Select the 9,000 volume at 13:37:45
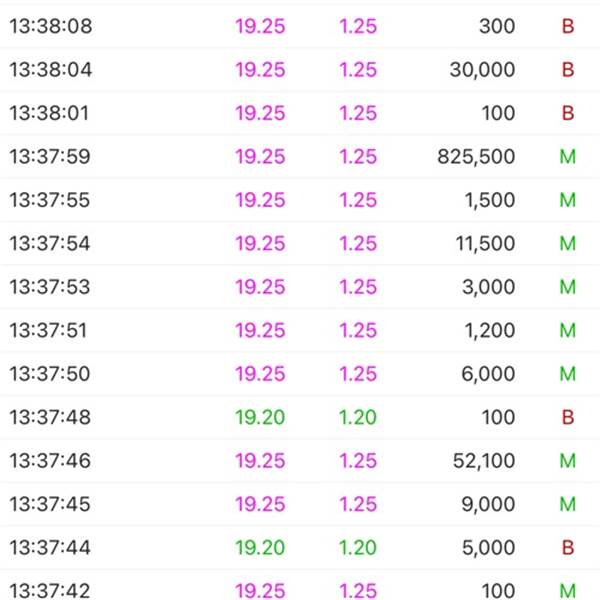Screen dimensions: 600x600 coord(488,504)
